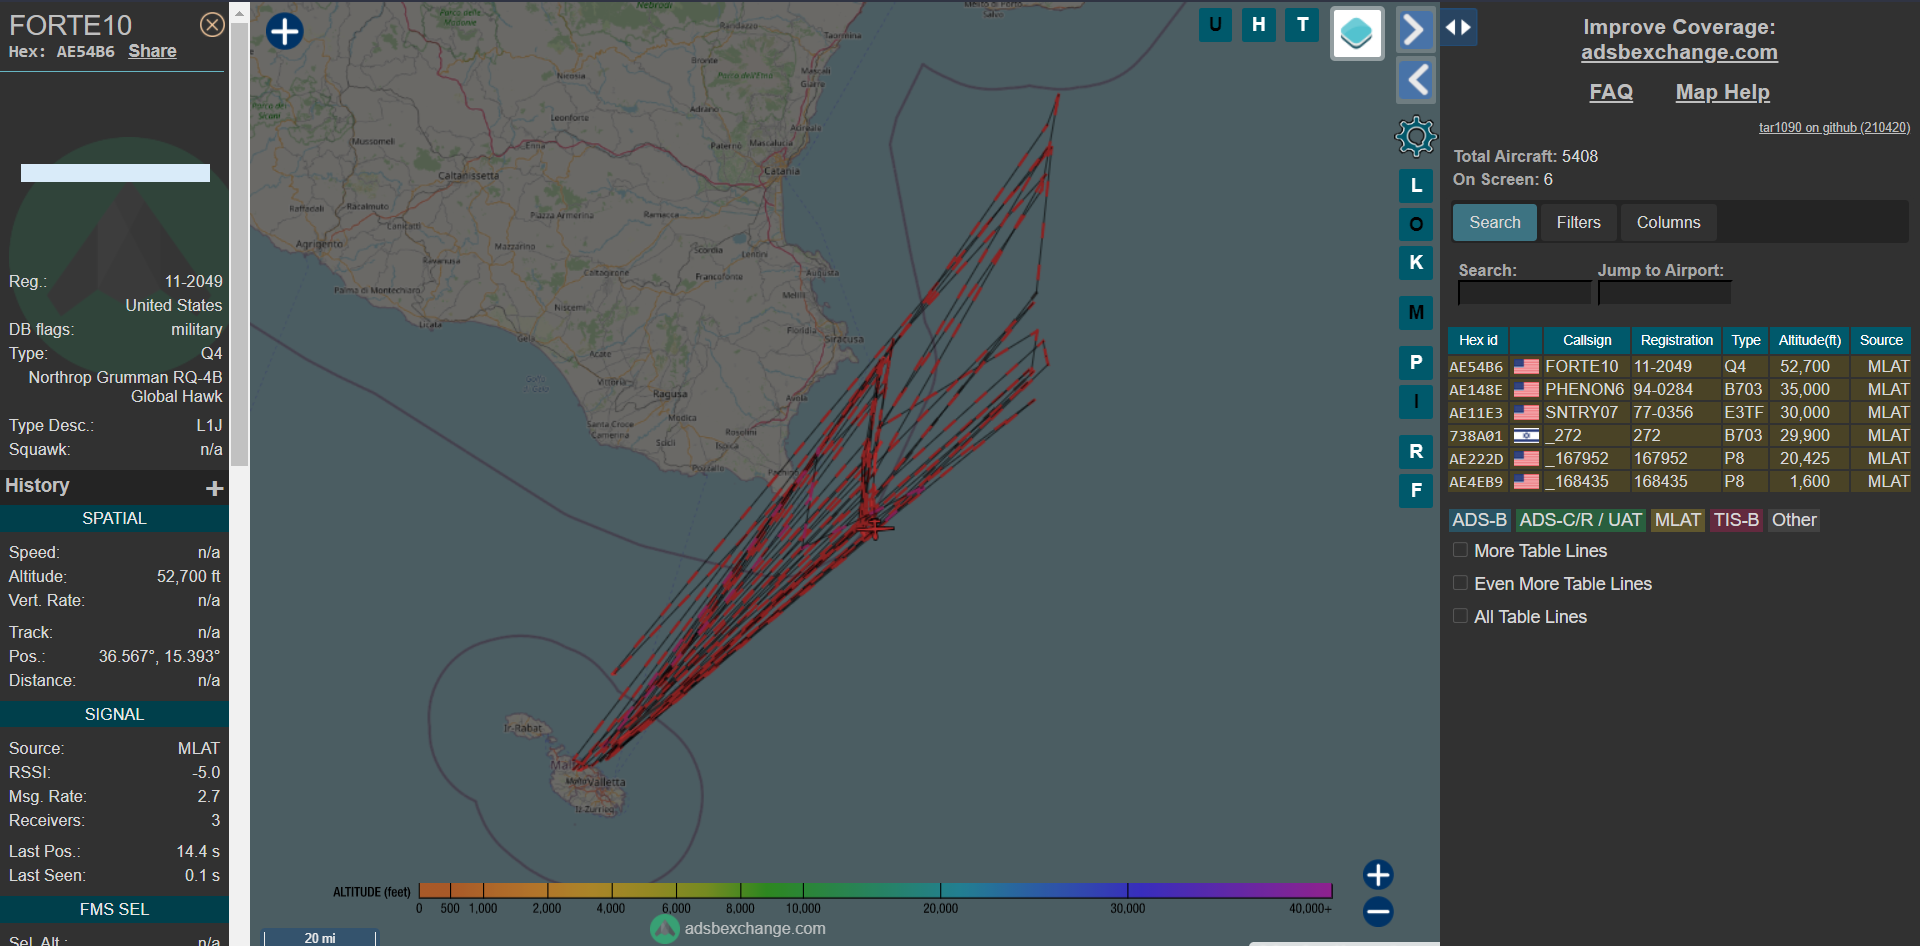Click the plus button at map top-left

(285, 31)
